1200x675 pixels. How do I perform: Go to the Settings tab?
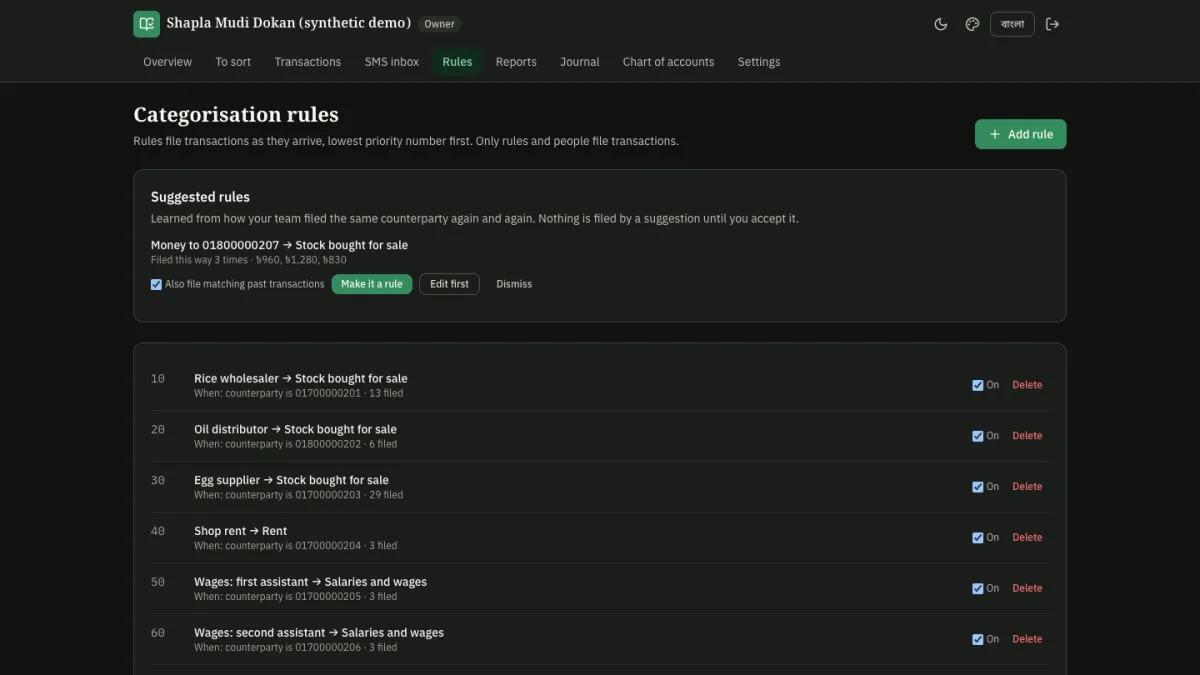pyautogui.click(x=759, y=62)
